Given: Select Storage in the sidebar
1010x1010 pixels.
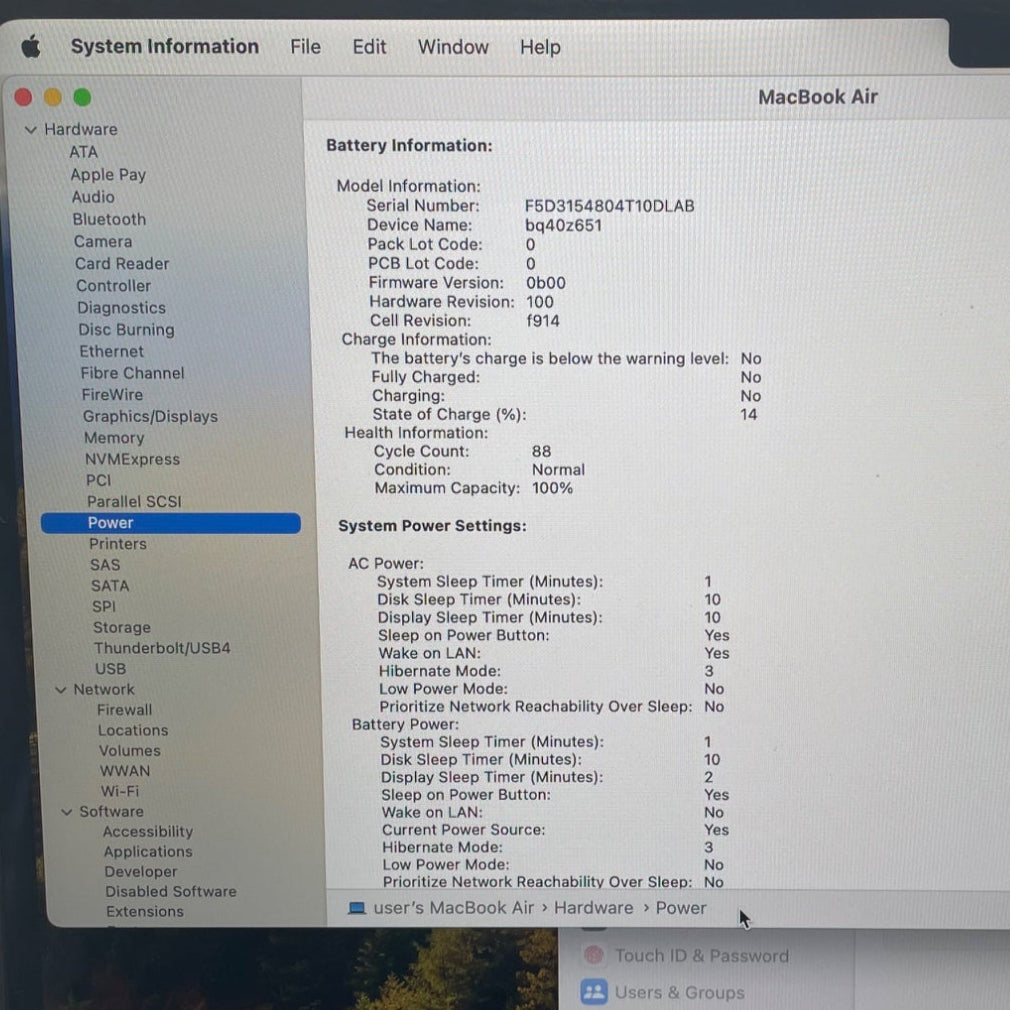Looking at the screenshot, I should coord(122,627).
